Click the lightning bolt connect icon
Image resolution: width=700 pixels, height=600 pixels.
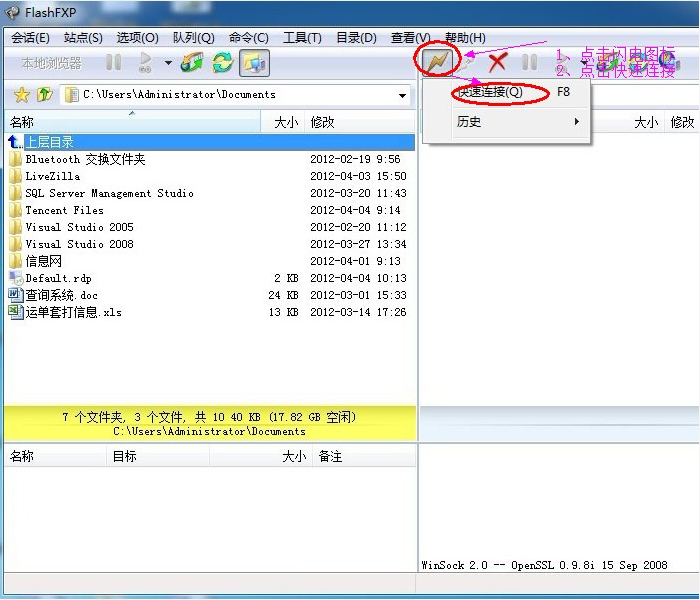[437, 62]
